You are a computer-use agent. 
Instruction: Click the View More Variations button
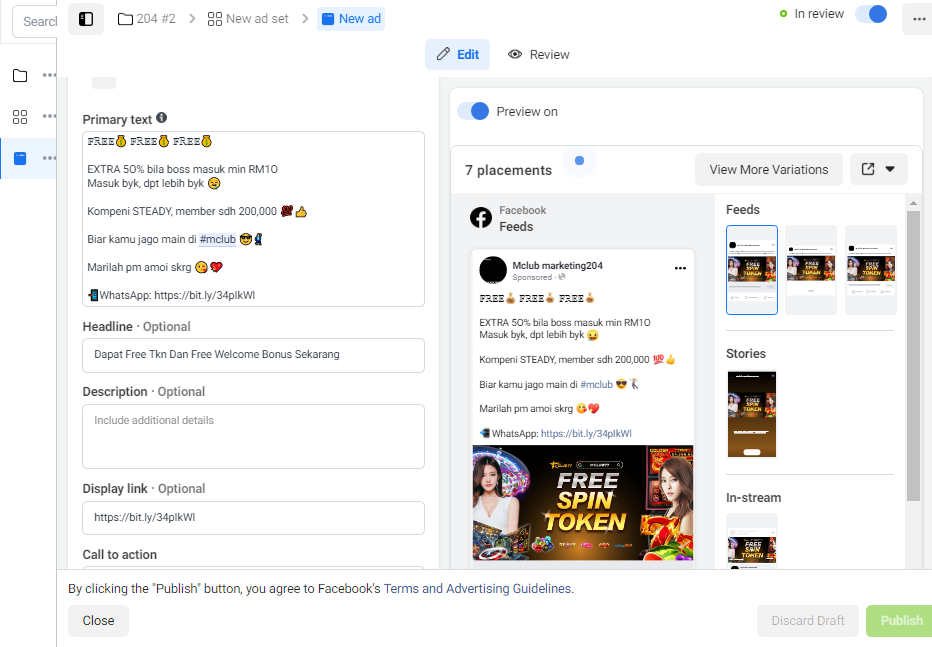pos(769,169)
